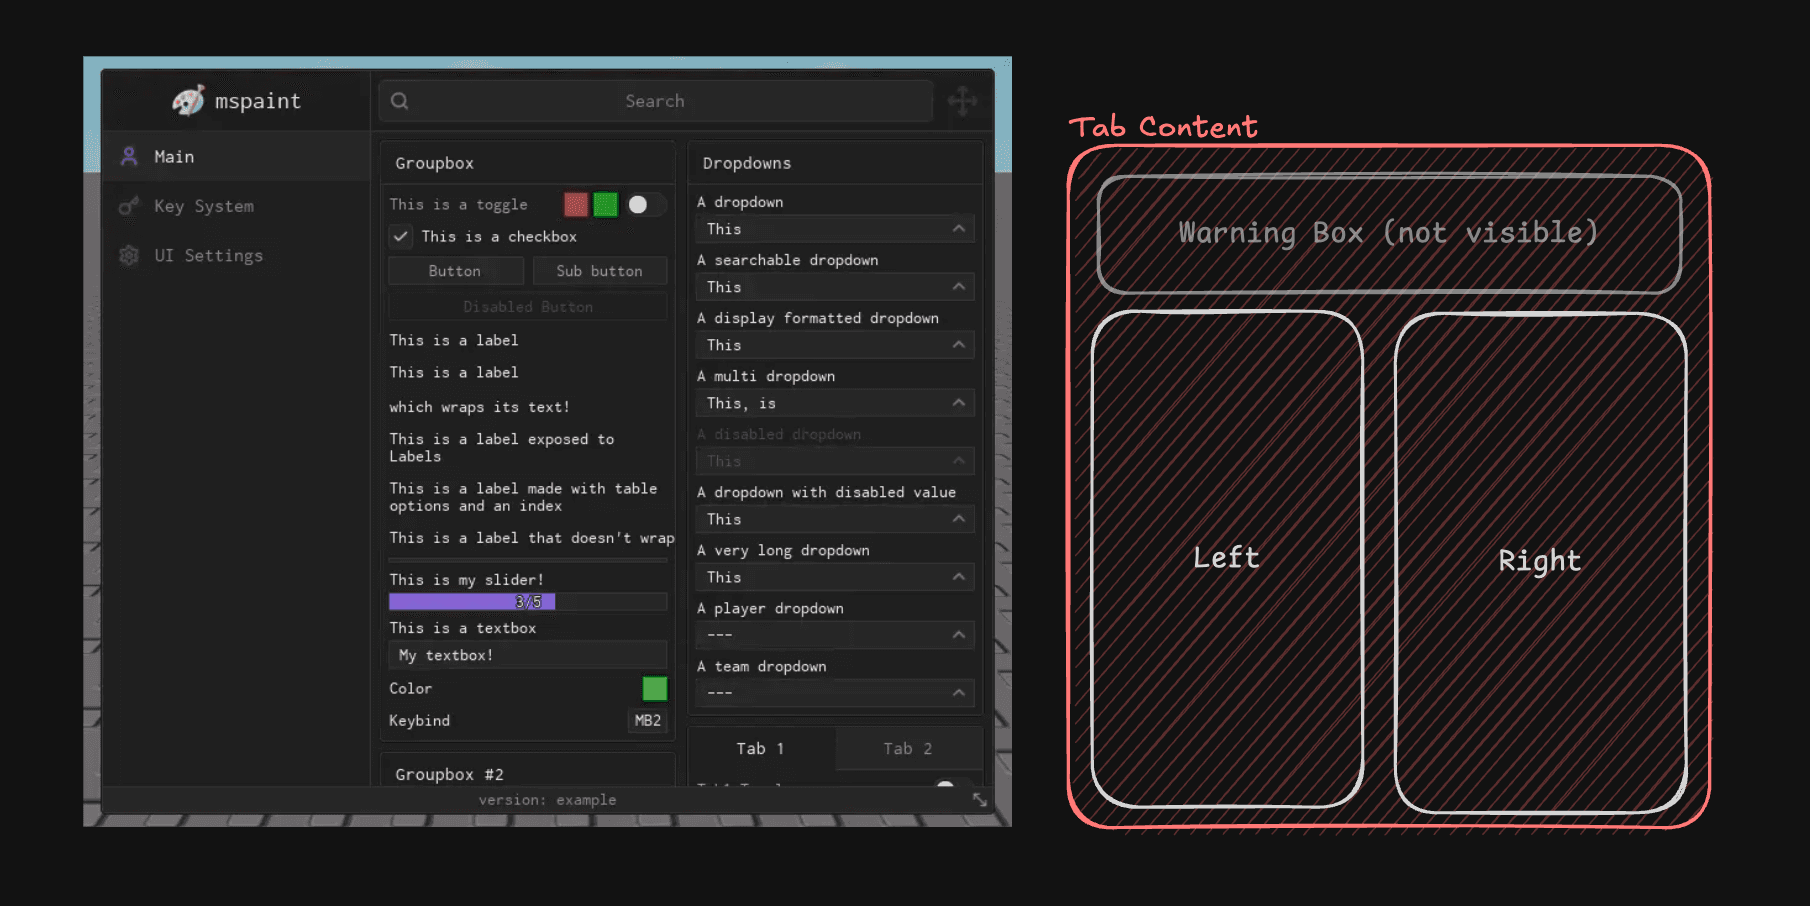Click the red color swatch beside toggle

(x=576, y=205)
